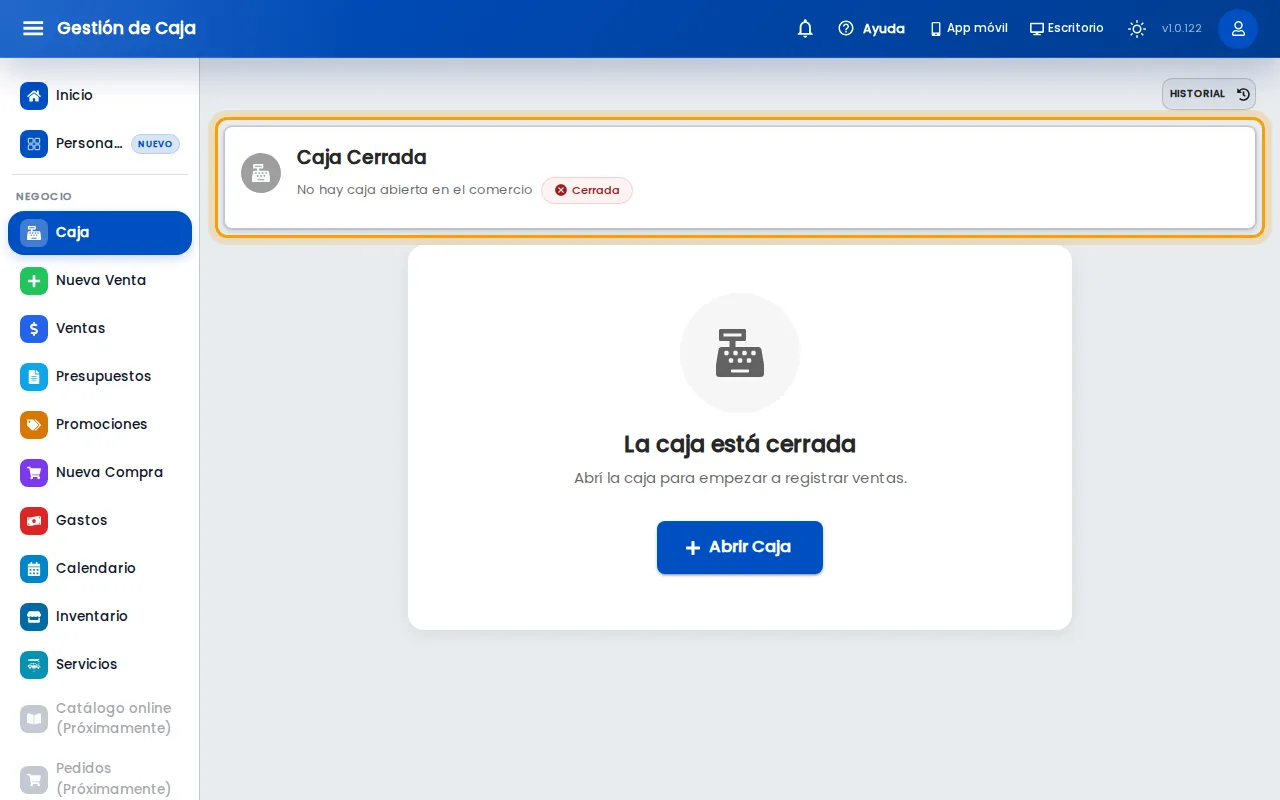Click the Ventas dollar icon
The height and width of the screenshot is (800, 1280).
tap(34, 328)
